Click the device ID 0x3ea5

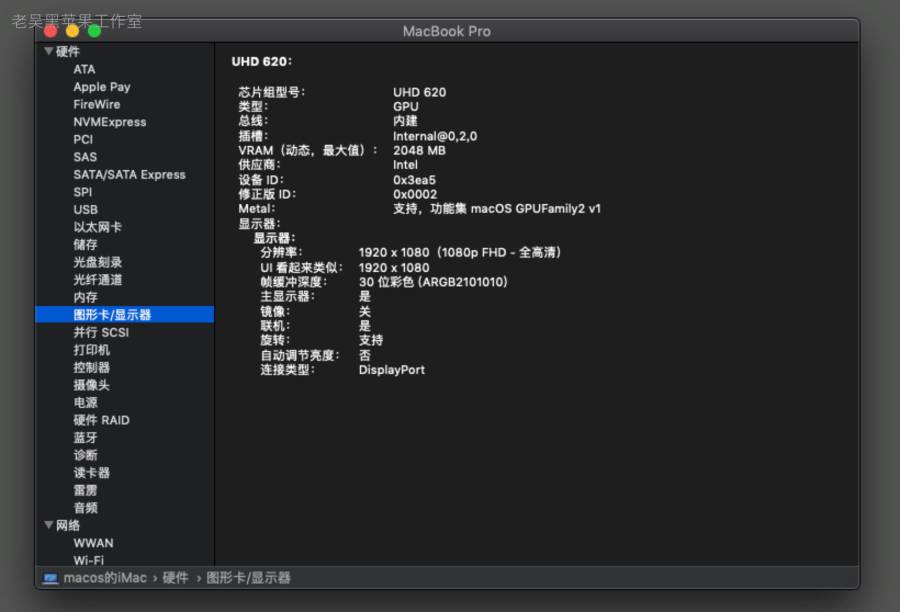point(414,180)
